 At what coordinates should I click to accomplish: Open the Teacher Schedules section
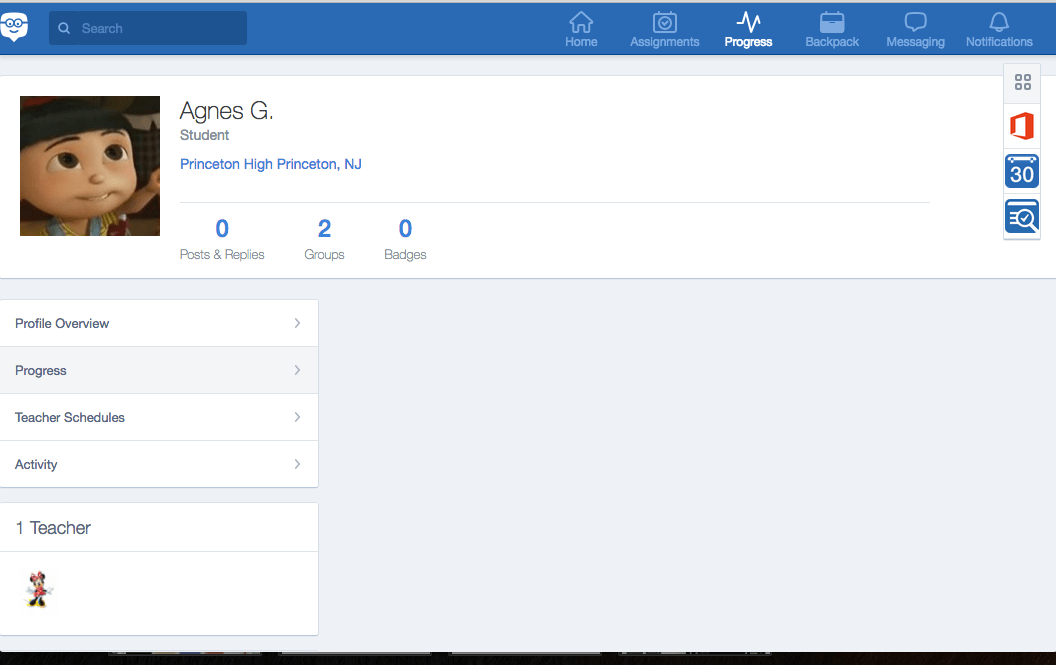point(159,418)
